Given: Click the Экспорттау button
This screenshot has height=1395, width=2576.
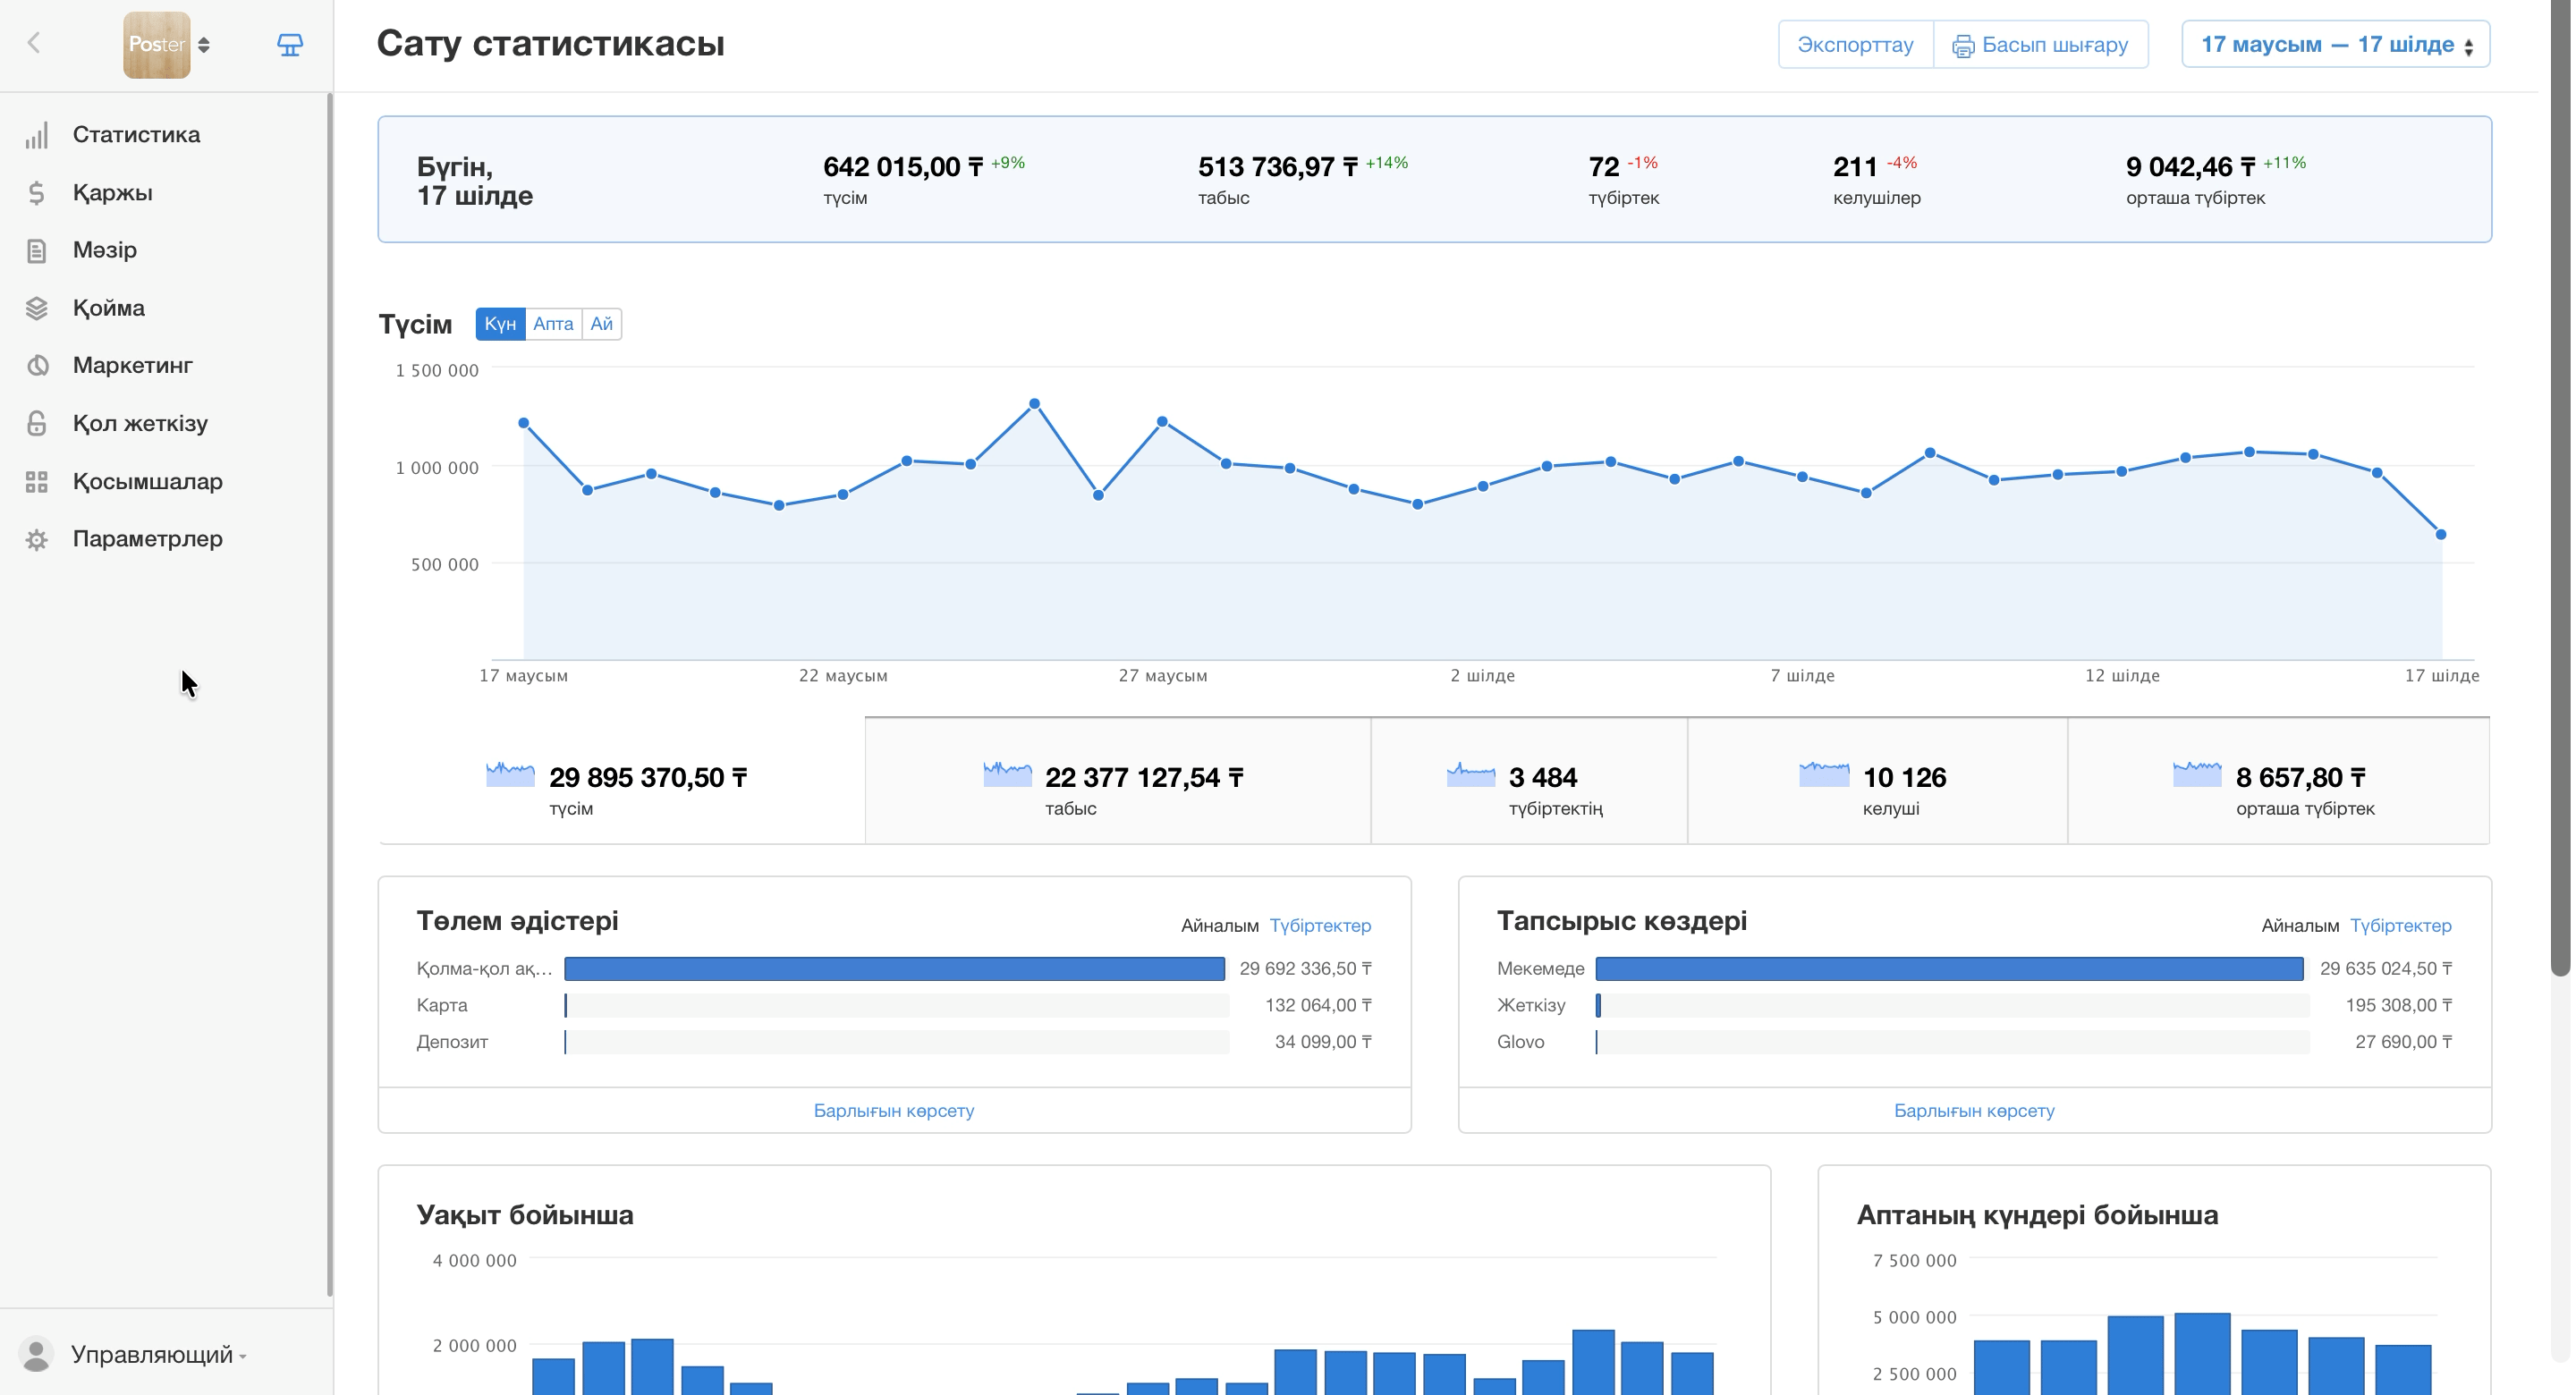Looking at the screenshot, I should click(x=1855, y=45).
